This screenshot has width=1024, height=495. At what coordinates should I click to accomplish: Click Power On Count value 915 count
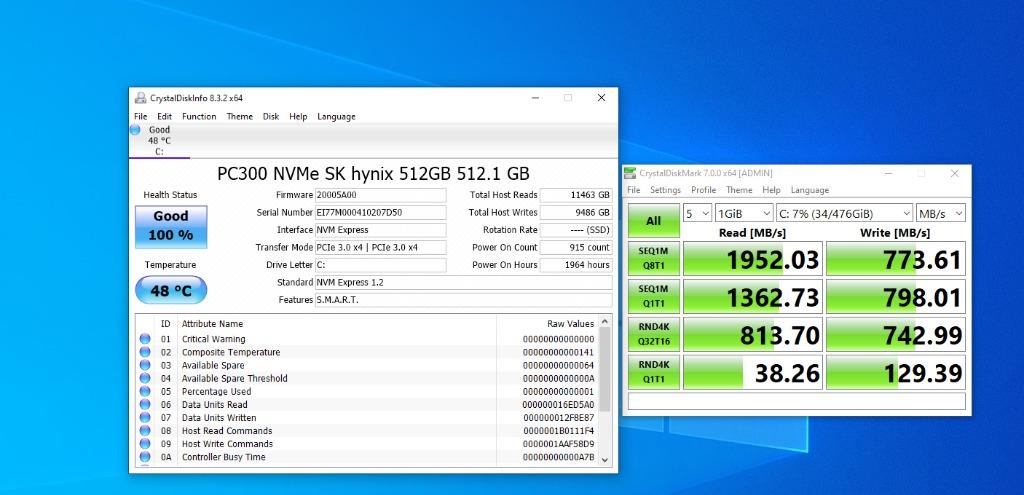pyautogui.click(x=577, y=248)
